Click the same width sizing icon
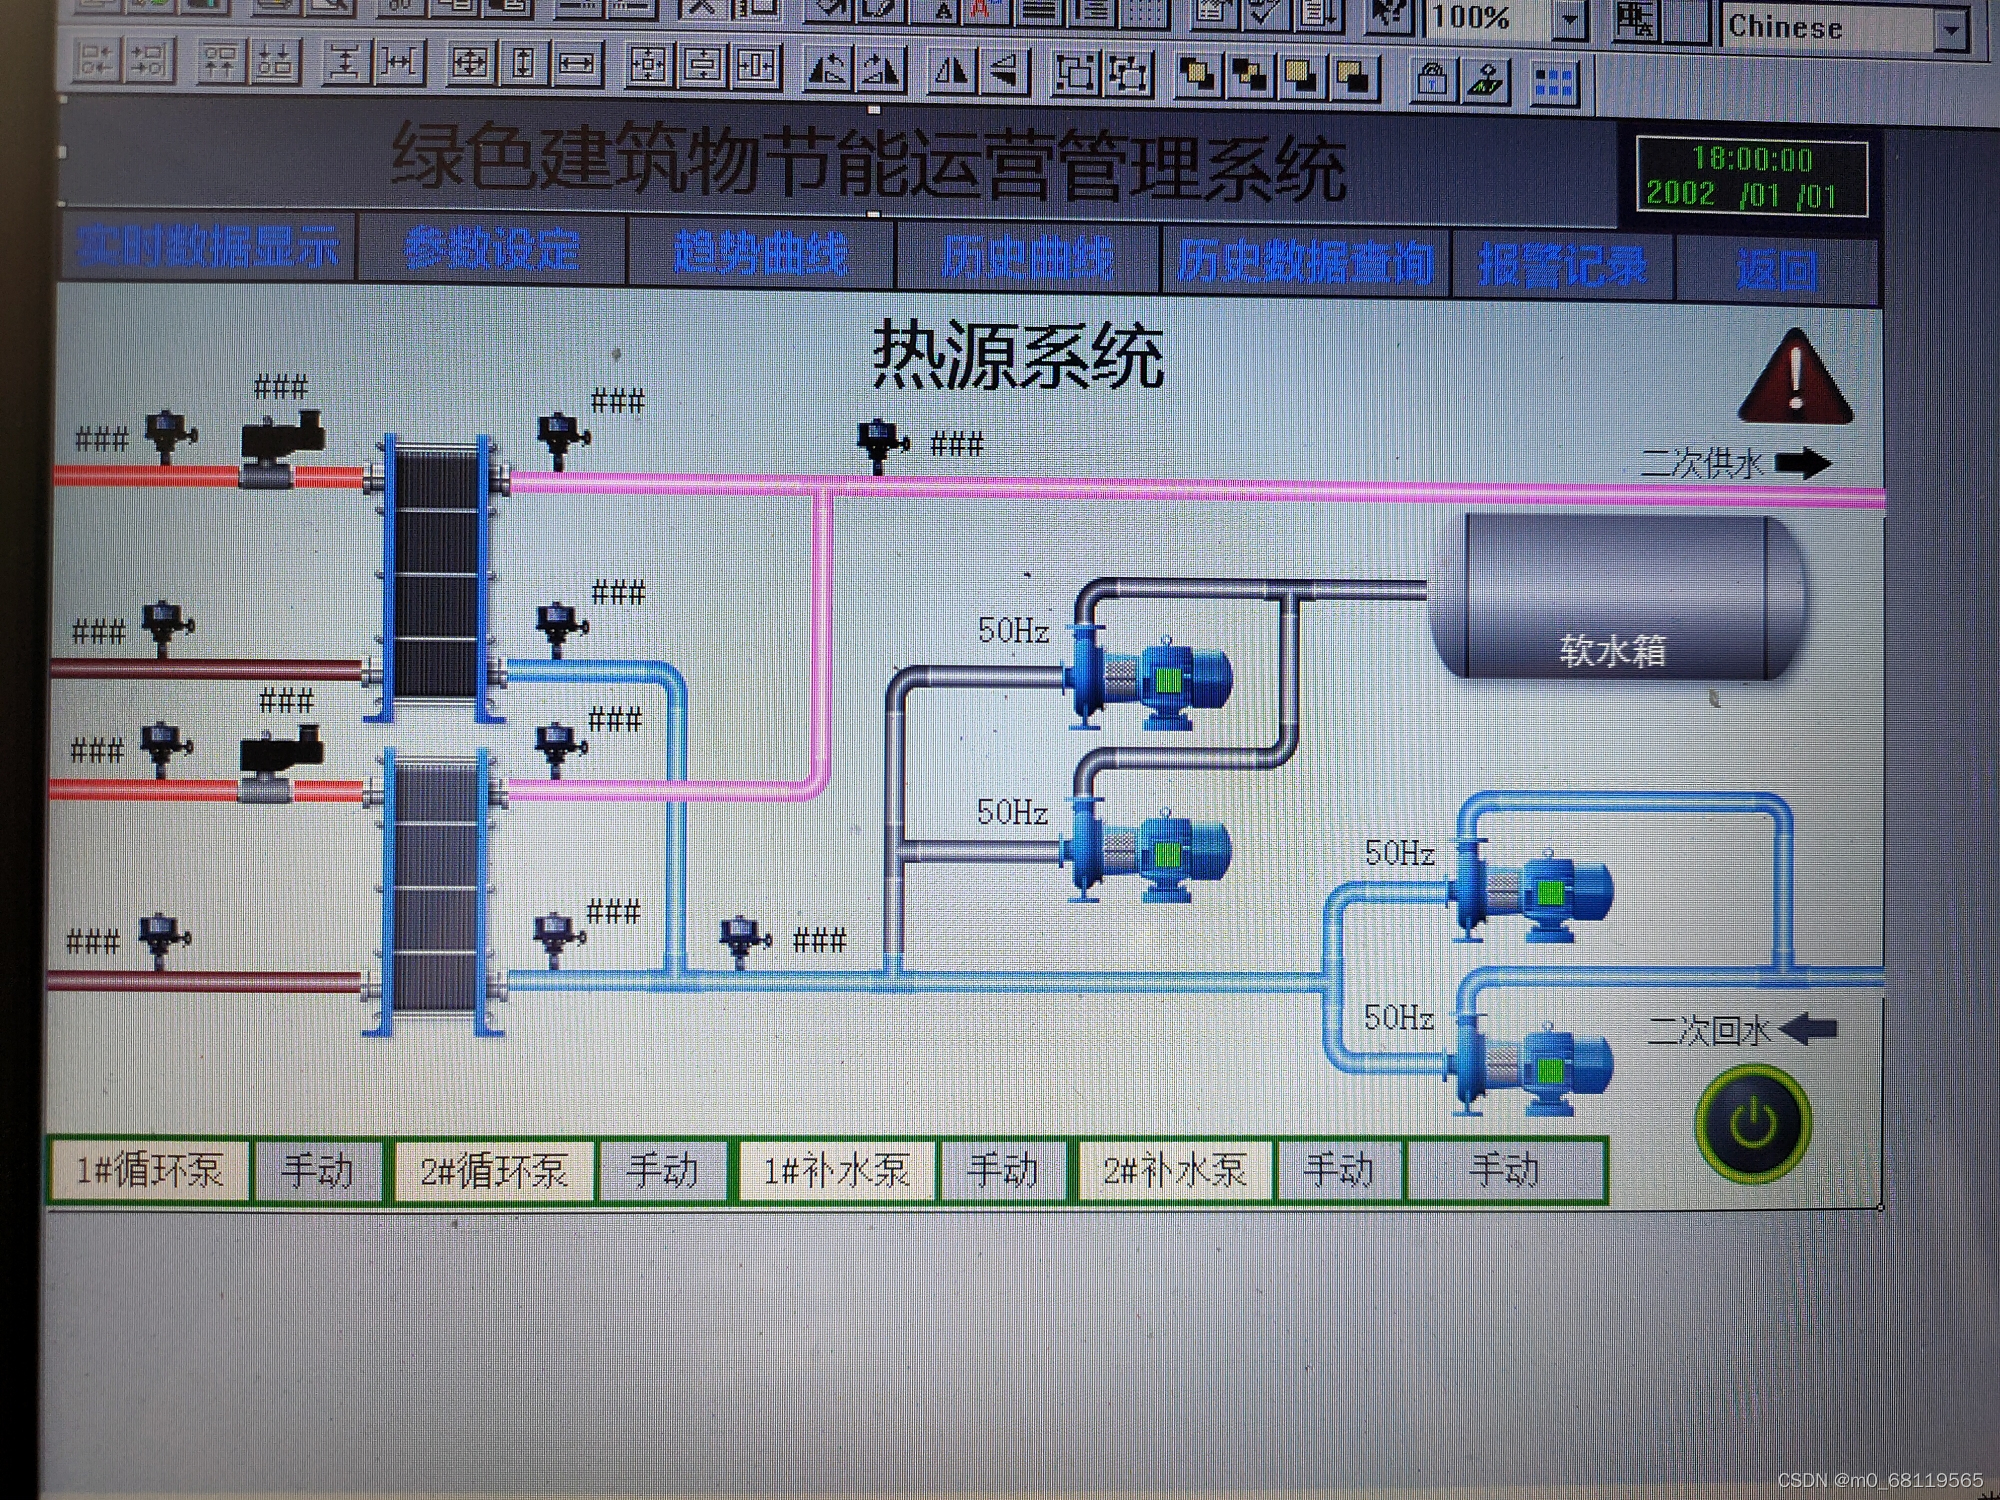This screenshot has width=2000, height=1500. (x=576, y=65)
